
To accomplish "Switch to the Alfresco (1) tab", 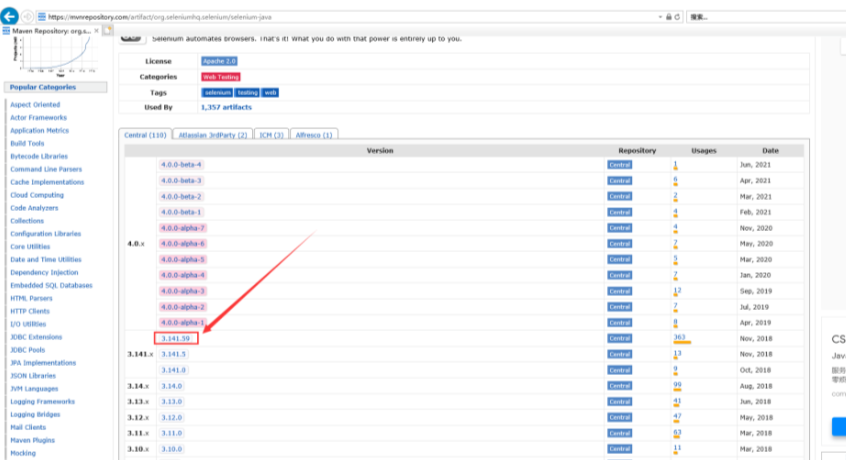I will (x=314, y=135).
